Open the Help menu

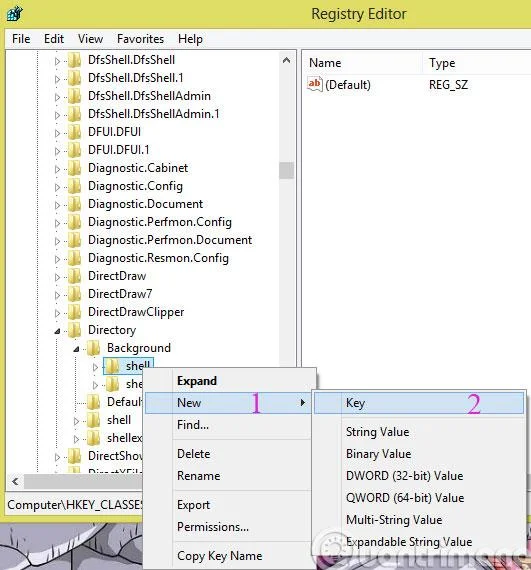tap(190, 39)
